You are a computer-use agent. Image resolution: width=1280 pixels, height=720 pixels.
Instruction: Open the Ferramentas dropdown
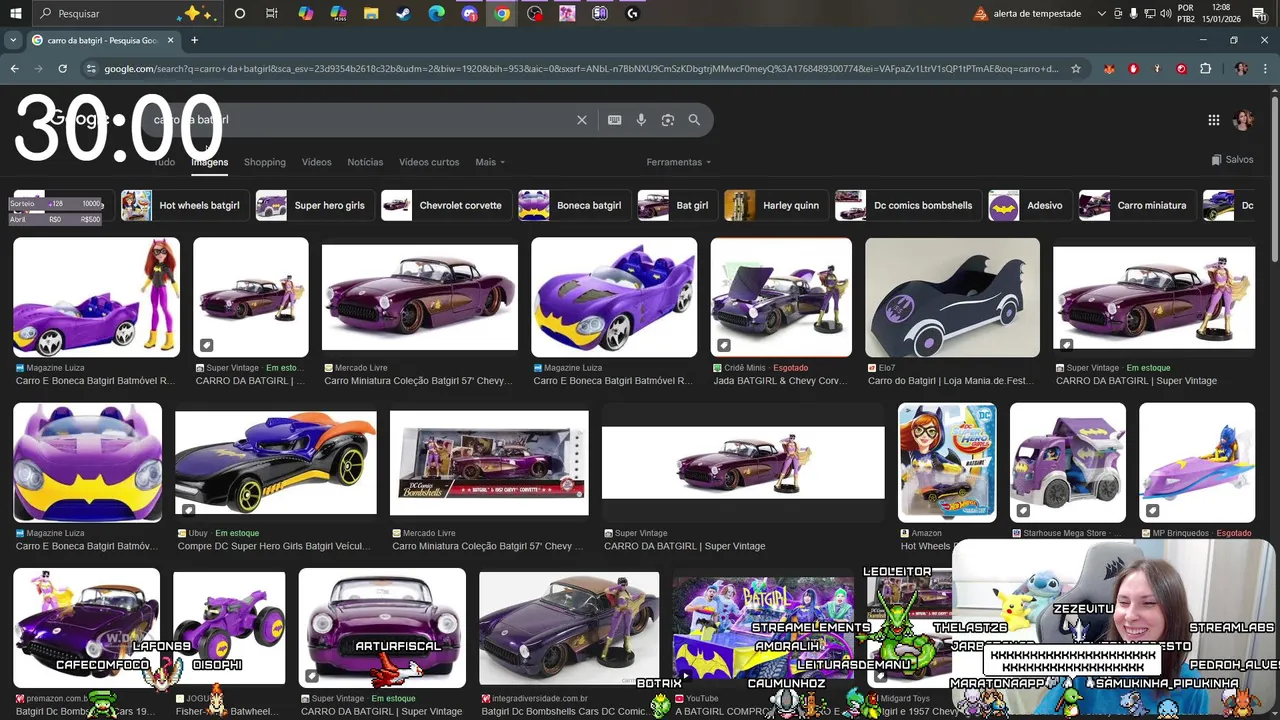click(679, 162)
